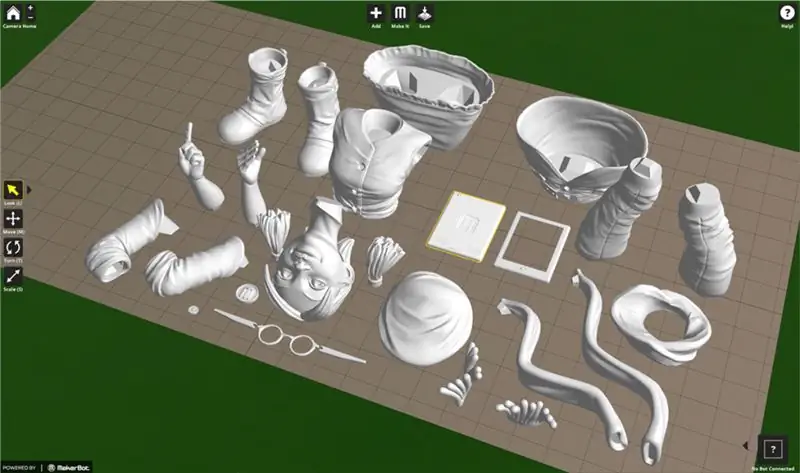The height and width of the screenshot is (473, 800).
Task: Click the Add model button
Action: click(x=376, y=13)
